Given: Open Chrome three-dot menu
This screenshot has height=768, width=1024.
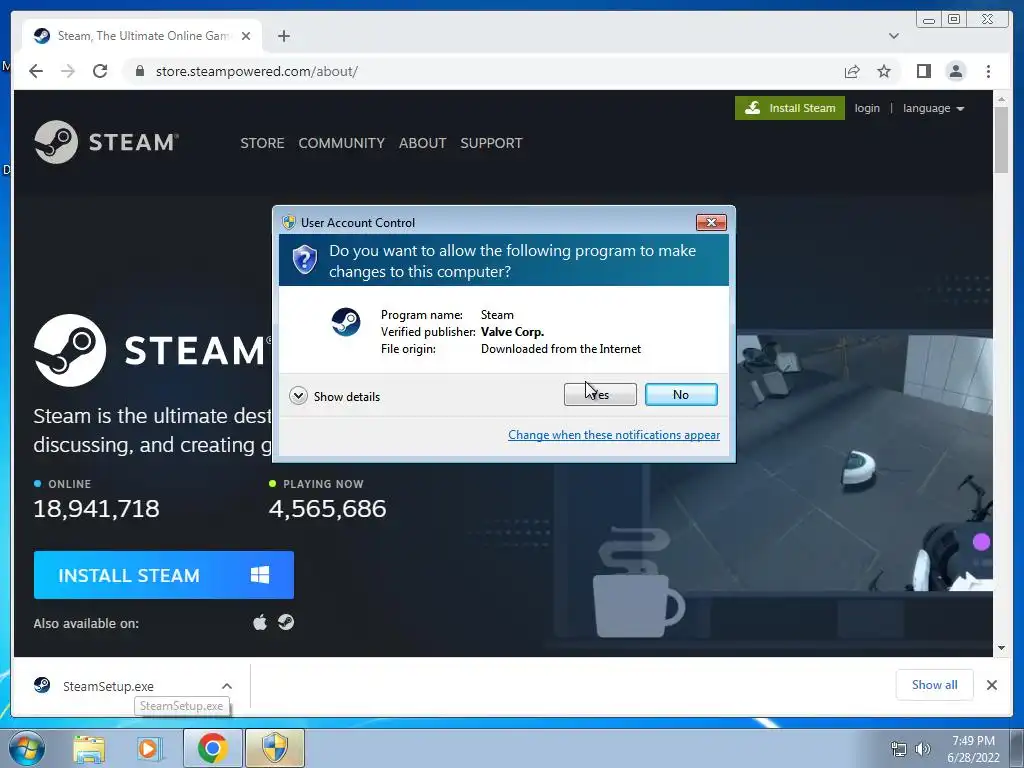Looking at the screenshot, I should coord(988,71).
